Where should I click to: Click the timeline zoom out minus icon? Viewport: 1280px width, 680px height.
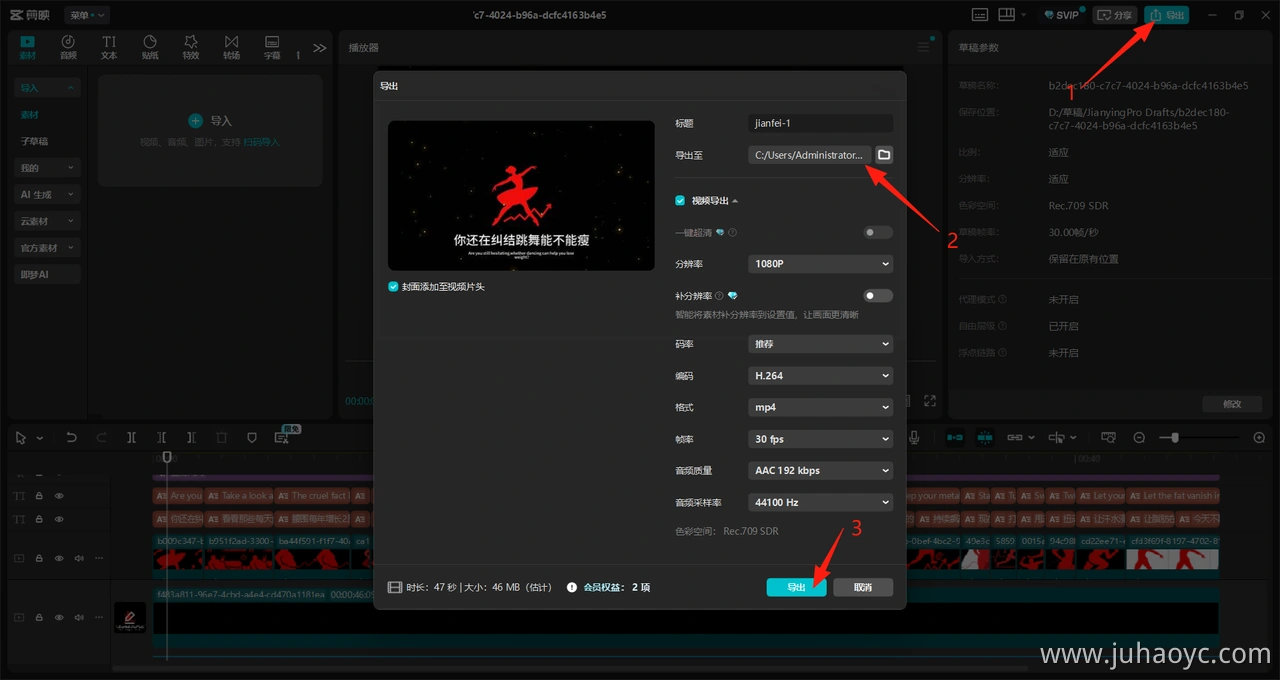pos(1139,438)
